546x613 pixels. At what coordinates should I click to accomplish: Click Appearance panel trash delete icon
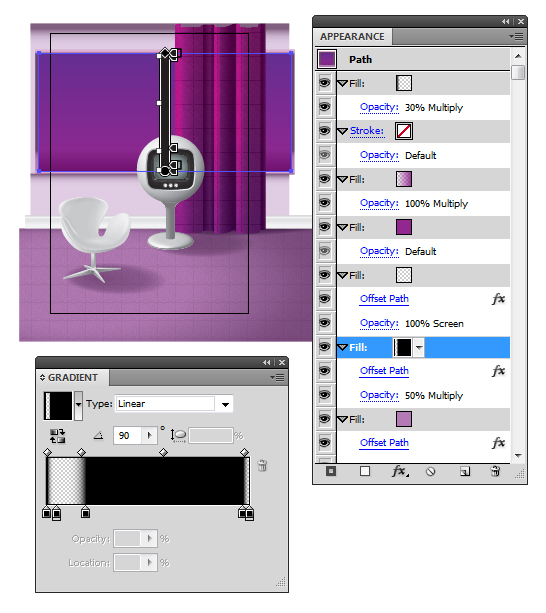[x=495, y=471]
